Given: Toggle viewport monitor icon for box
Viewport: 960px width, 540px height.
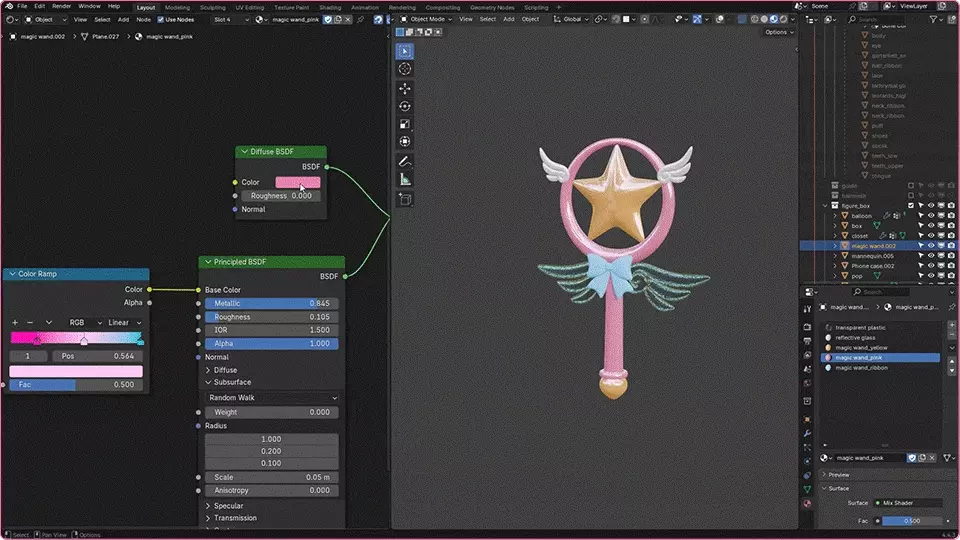Looking at the screenshot, I should (x=942, y=226).
